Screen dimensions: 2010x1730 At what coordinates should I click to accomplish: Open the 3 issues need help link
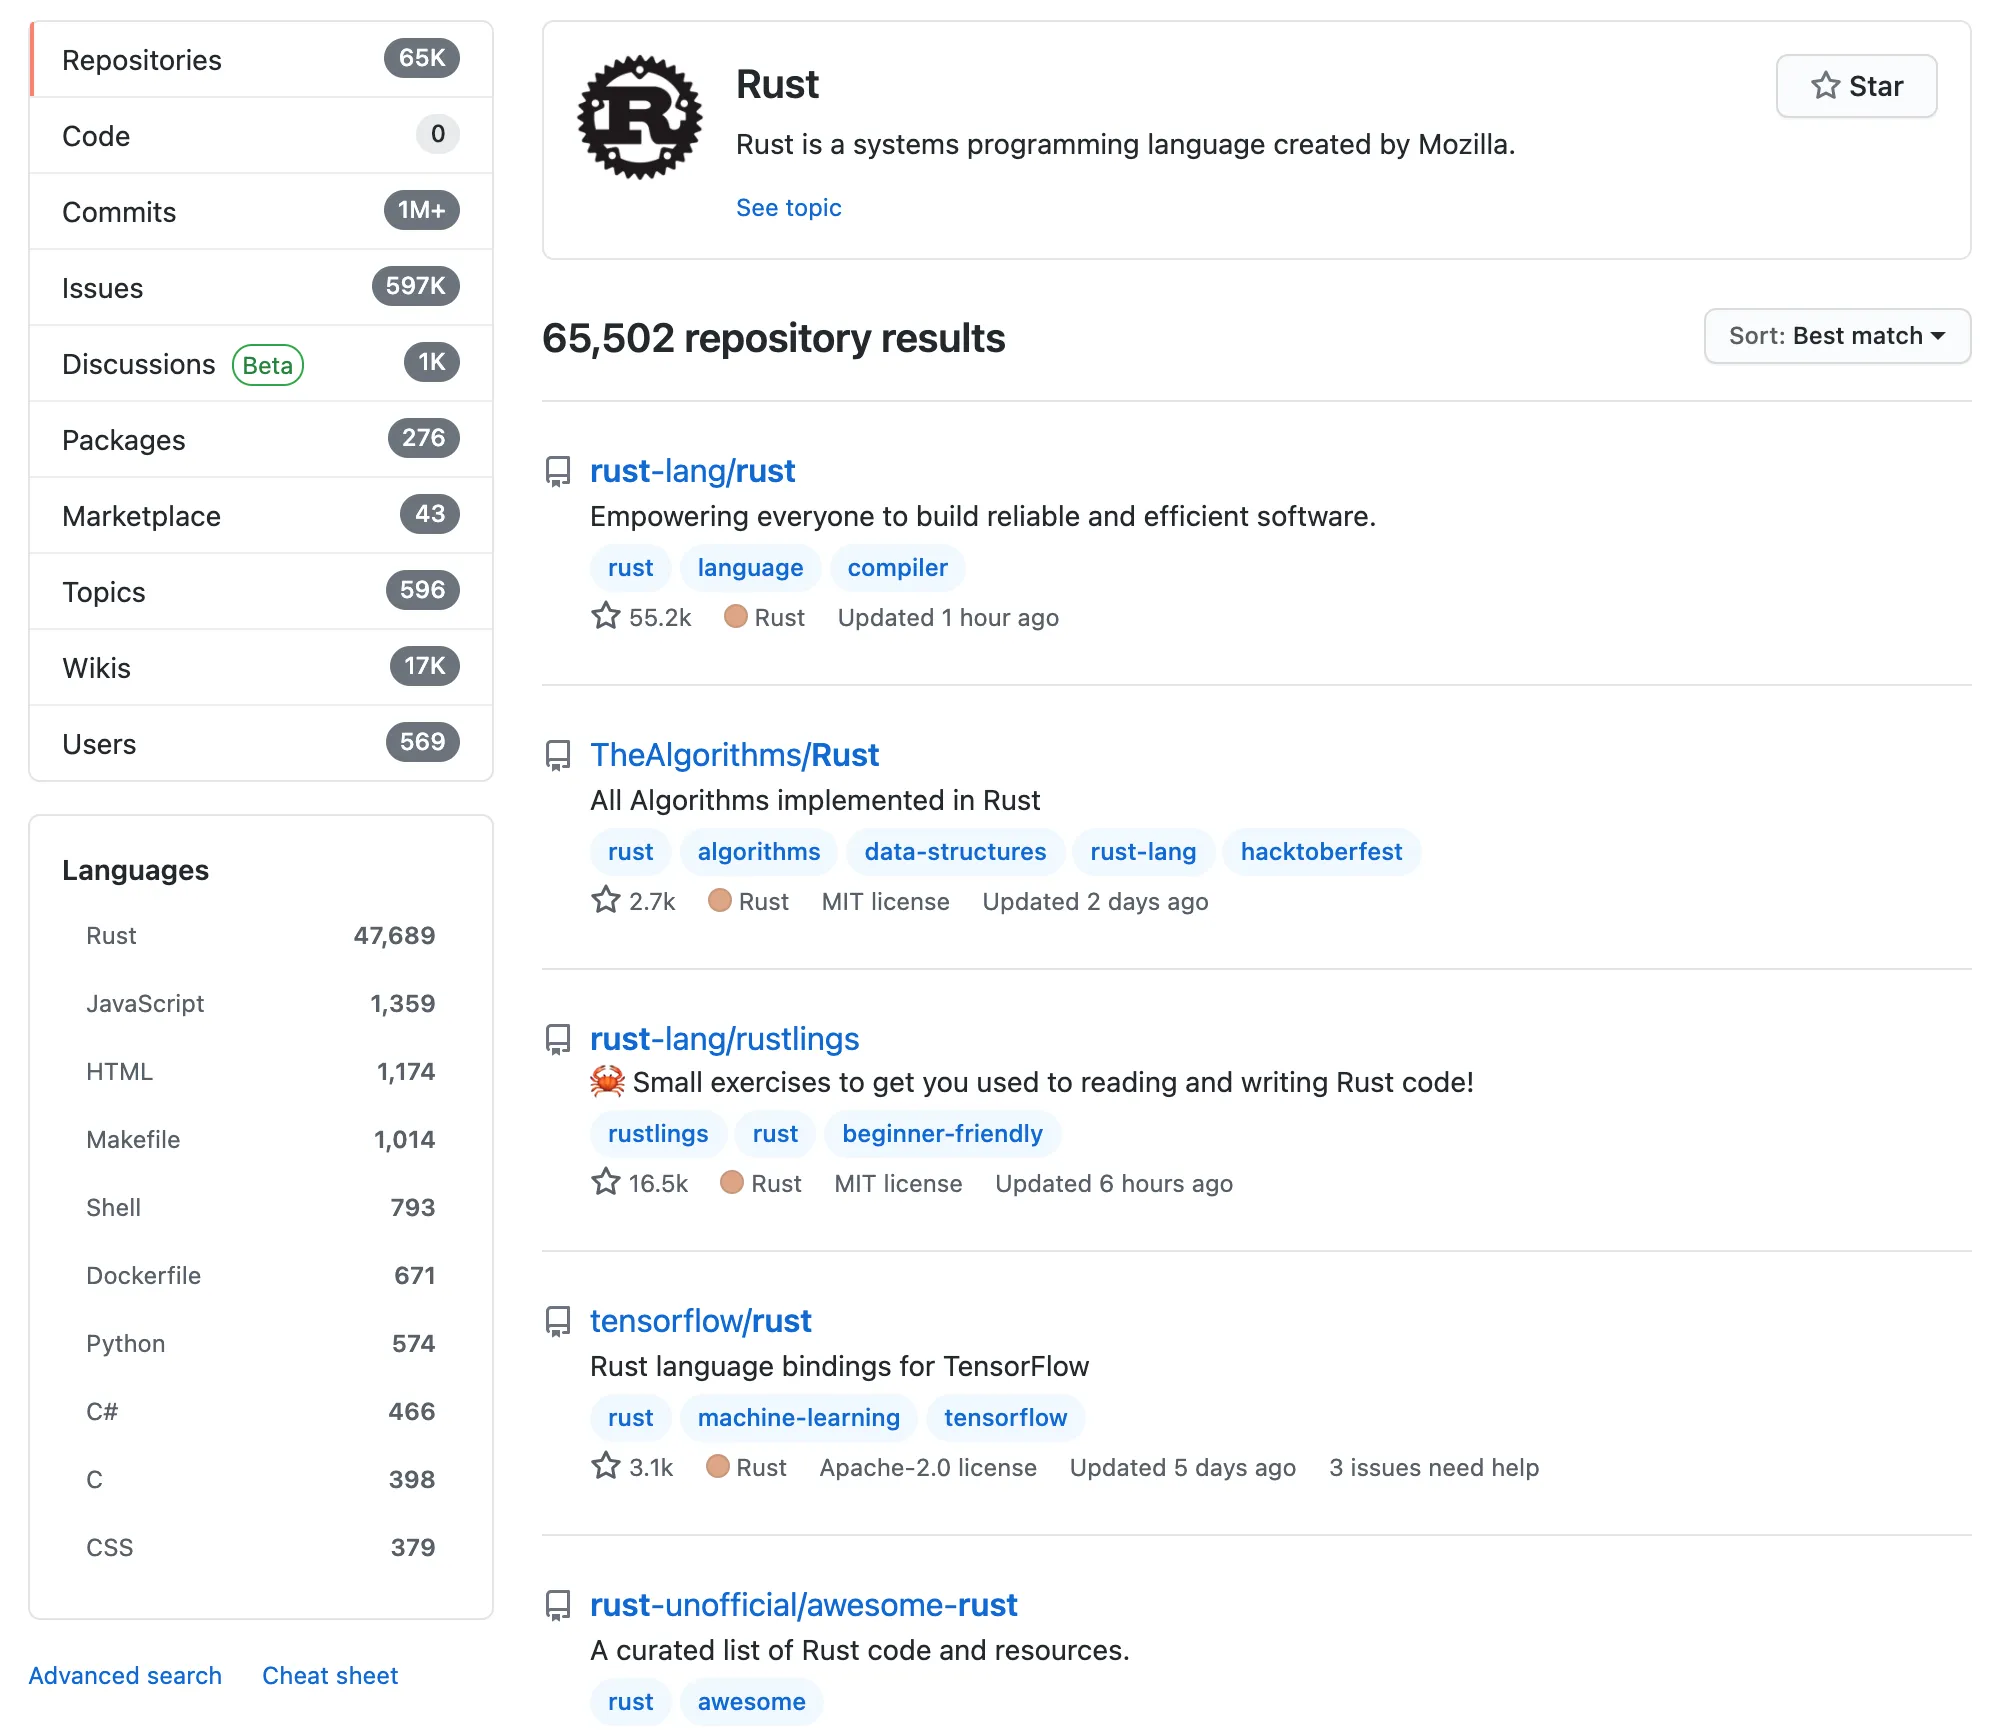coord(1433,1467)
